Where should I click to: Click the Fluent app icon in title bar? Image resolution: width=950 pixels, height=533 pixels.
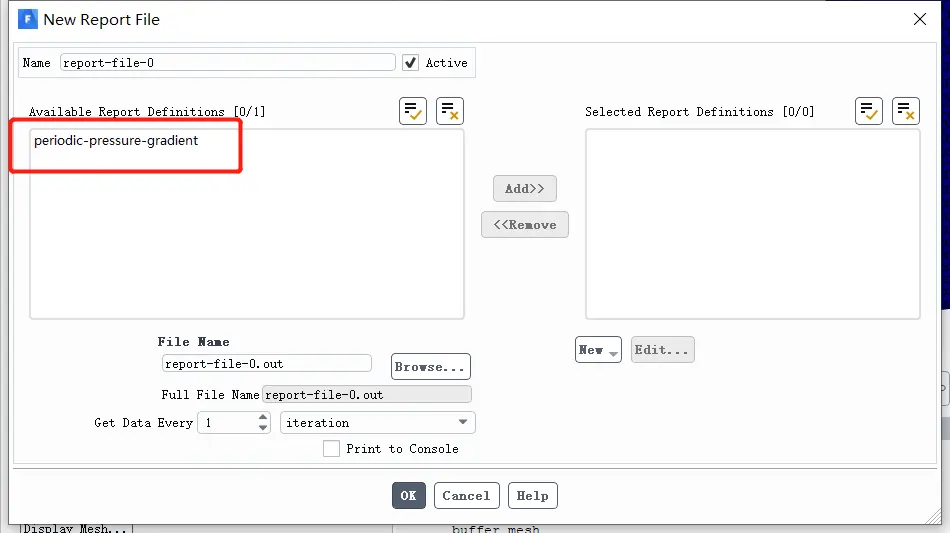point(28,19)
